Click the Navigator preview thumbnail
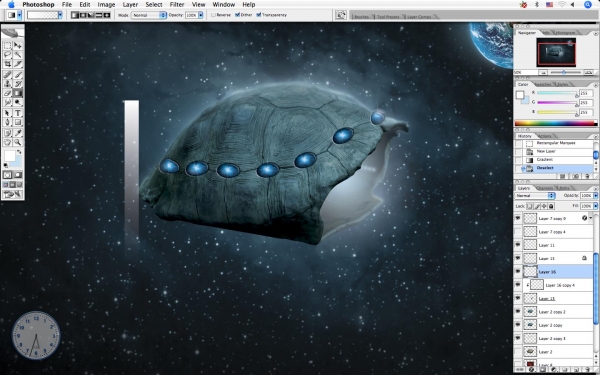This screenshot has height=375, width=600. click(556, 52)
